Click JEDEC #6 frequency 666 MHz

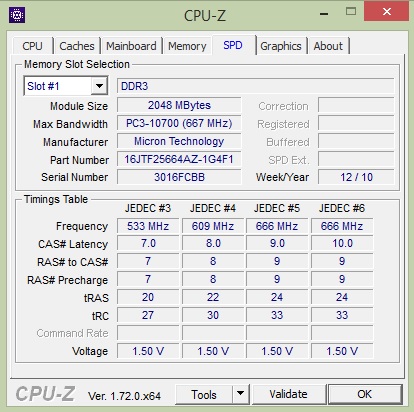[x=342, y=226]
